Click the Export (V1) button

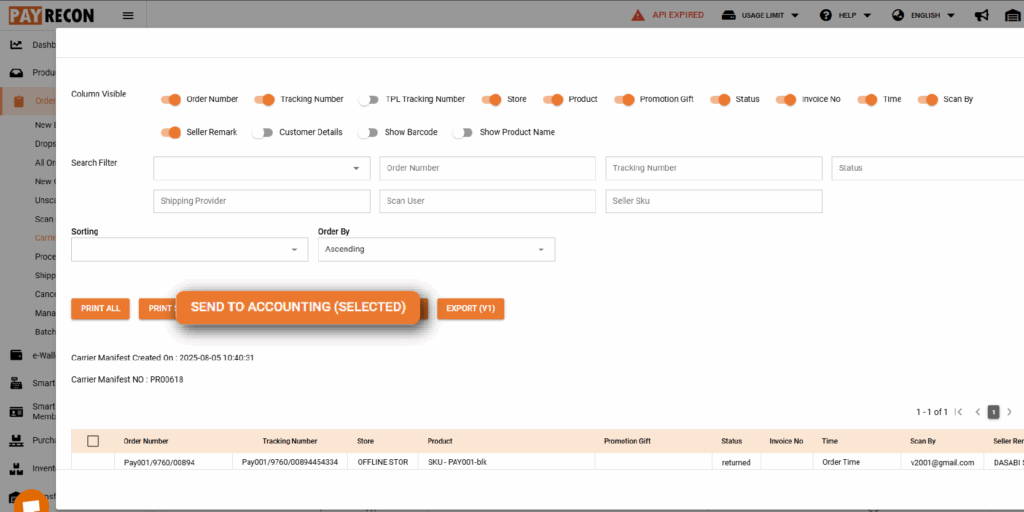(x=470, y=308)
